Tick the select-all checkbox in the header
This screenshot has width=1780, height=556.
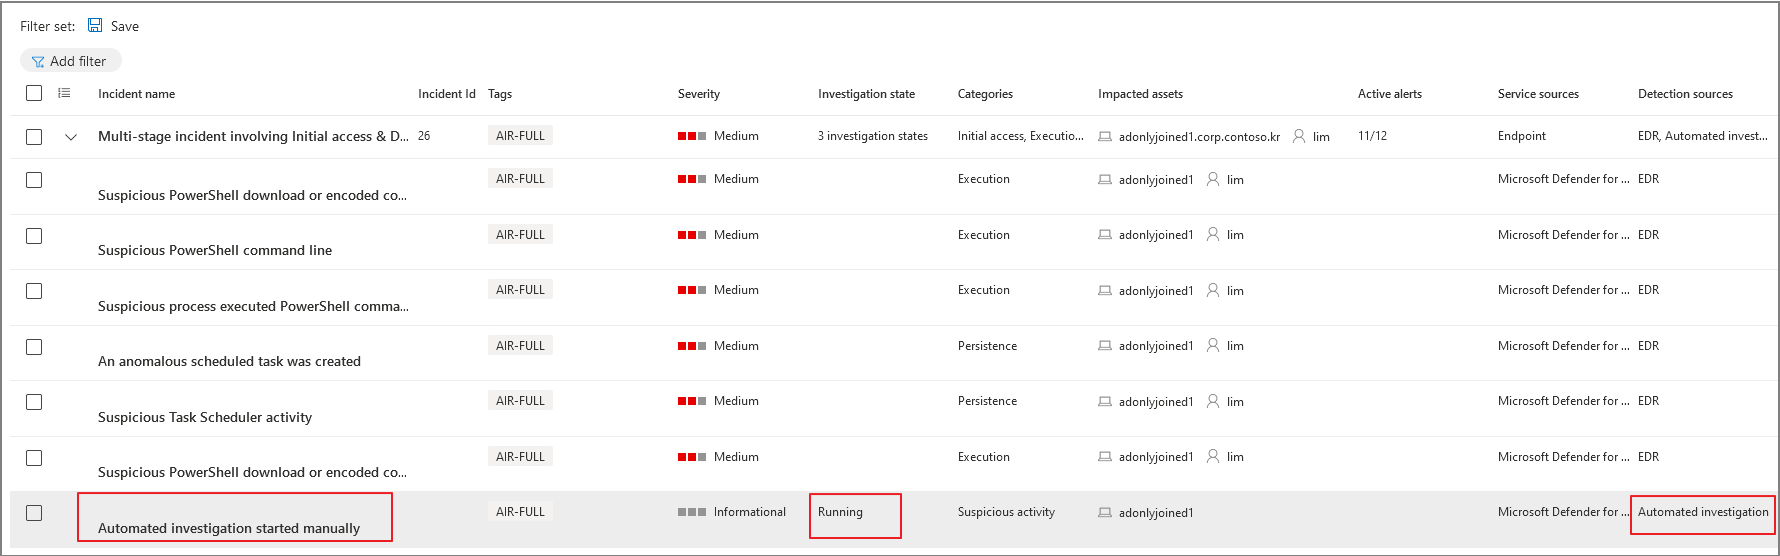(x=34, y=93)
